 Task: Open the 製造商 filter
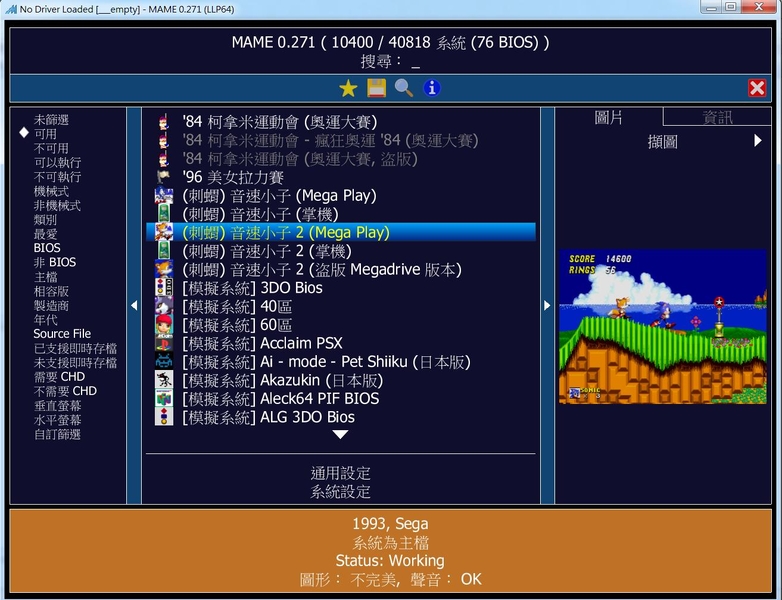[x=51, y=305]
